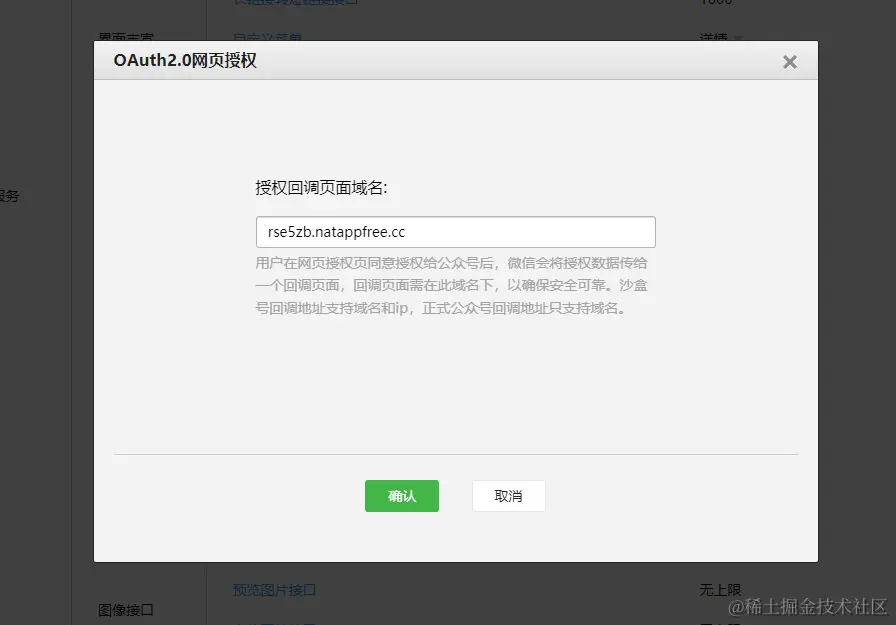The width and height of the screenshot is (896, 625).
Task: Click the 授权回调页面域名 input field
Action: 455,232
